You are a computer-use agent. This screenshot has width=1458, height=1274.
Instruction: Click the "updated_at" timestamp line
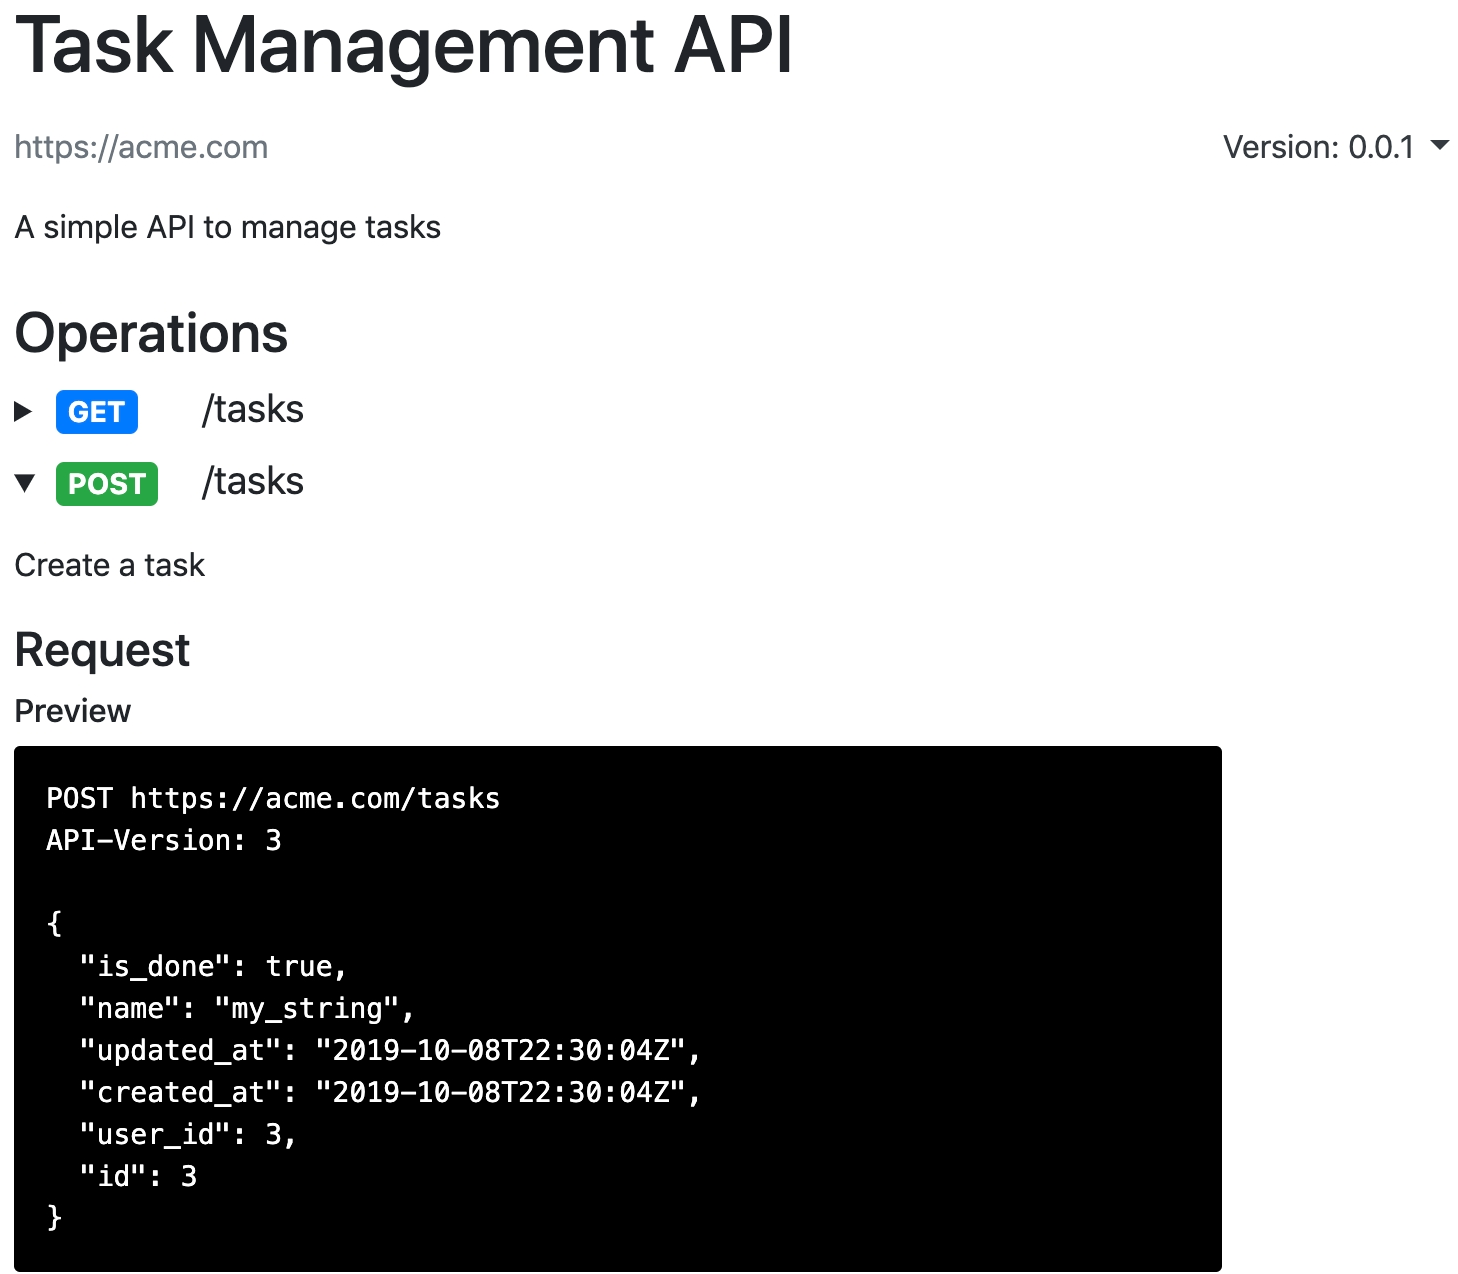[390, 1050]
